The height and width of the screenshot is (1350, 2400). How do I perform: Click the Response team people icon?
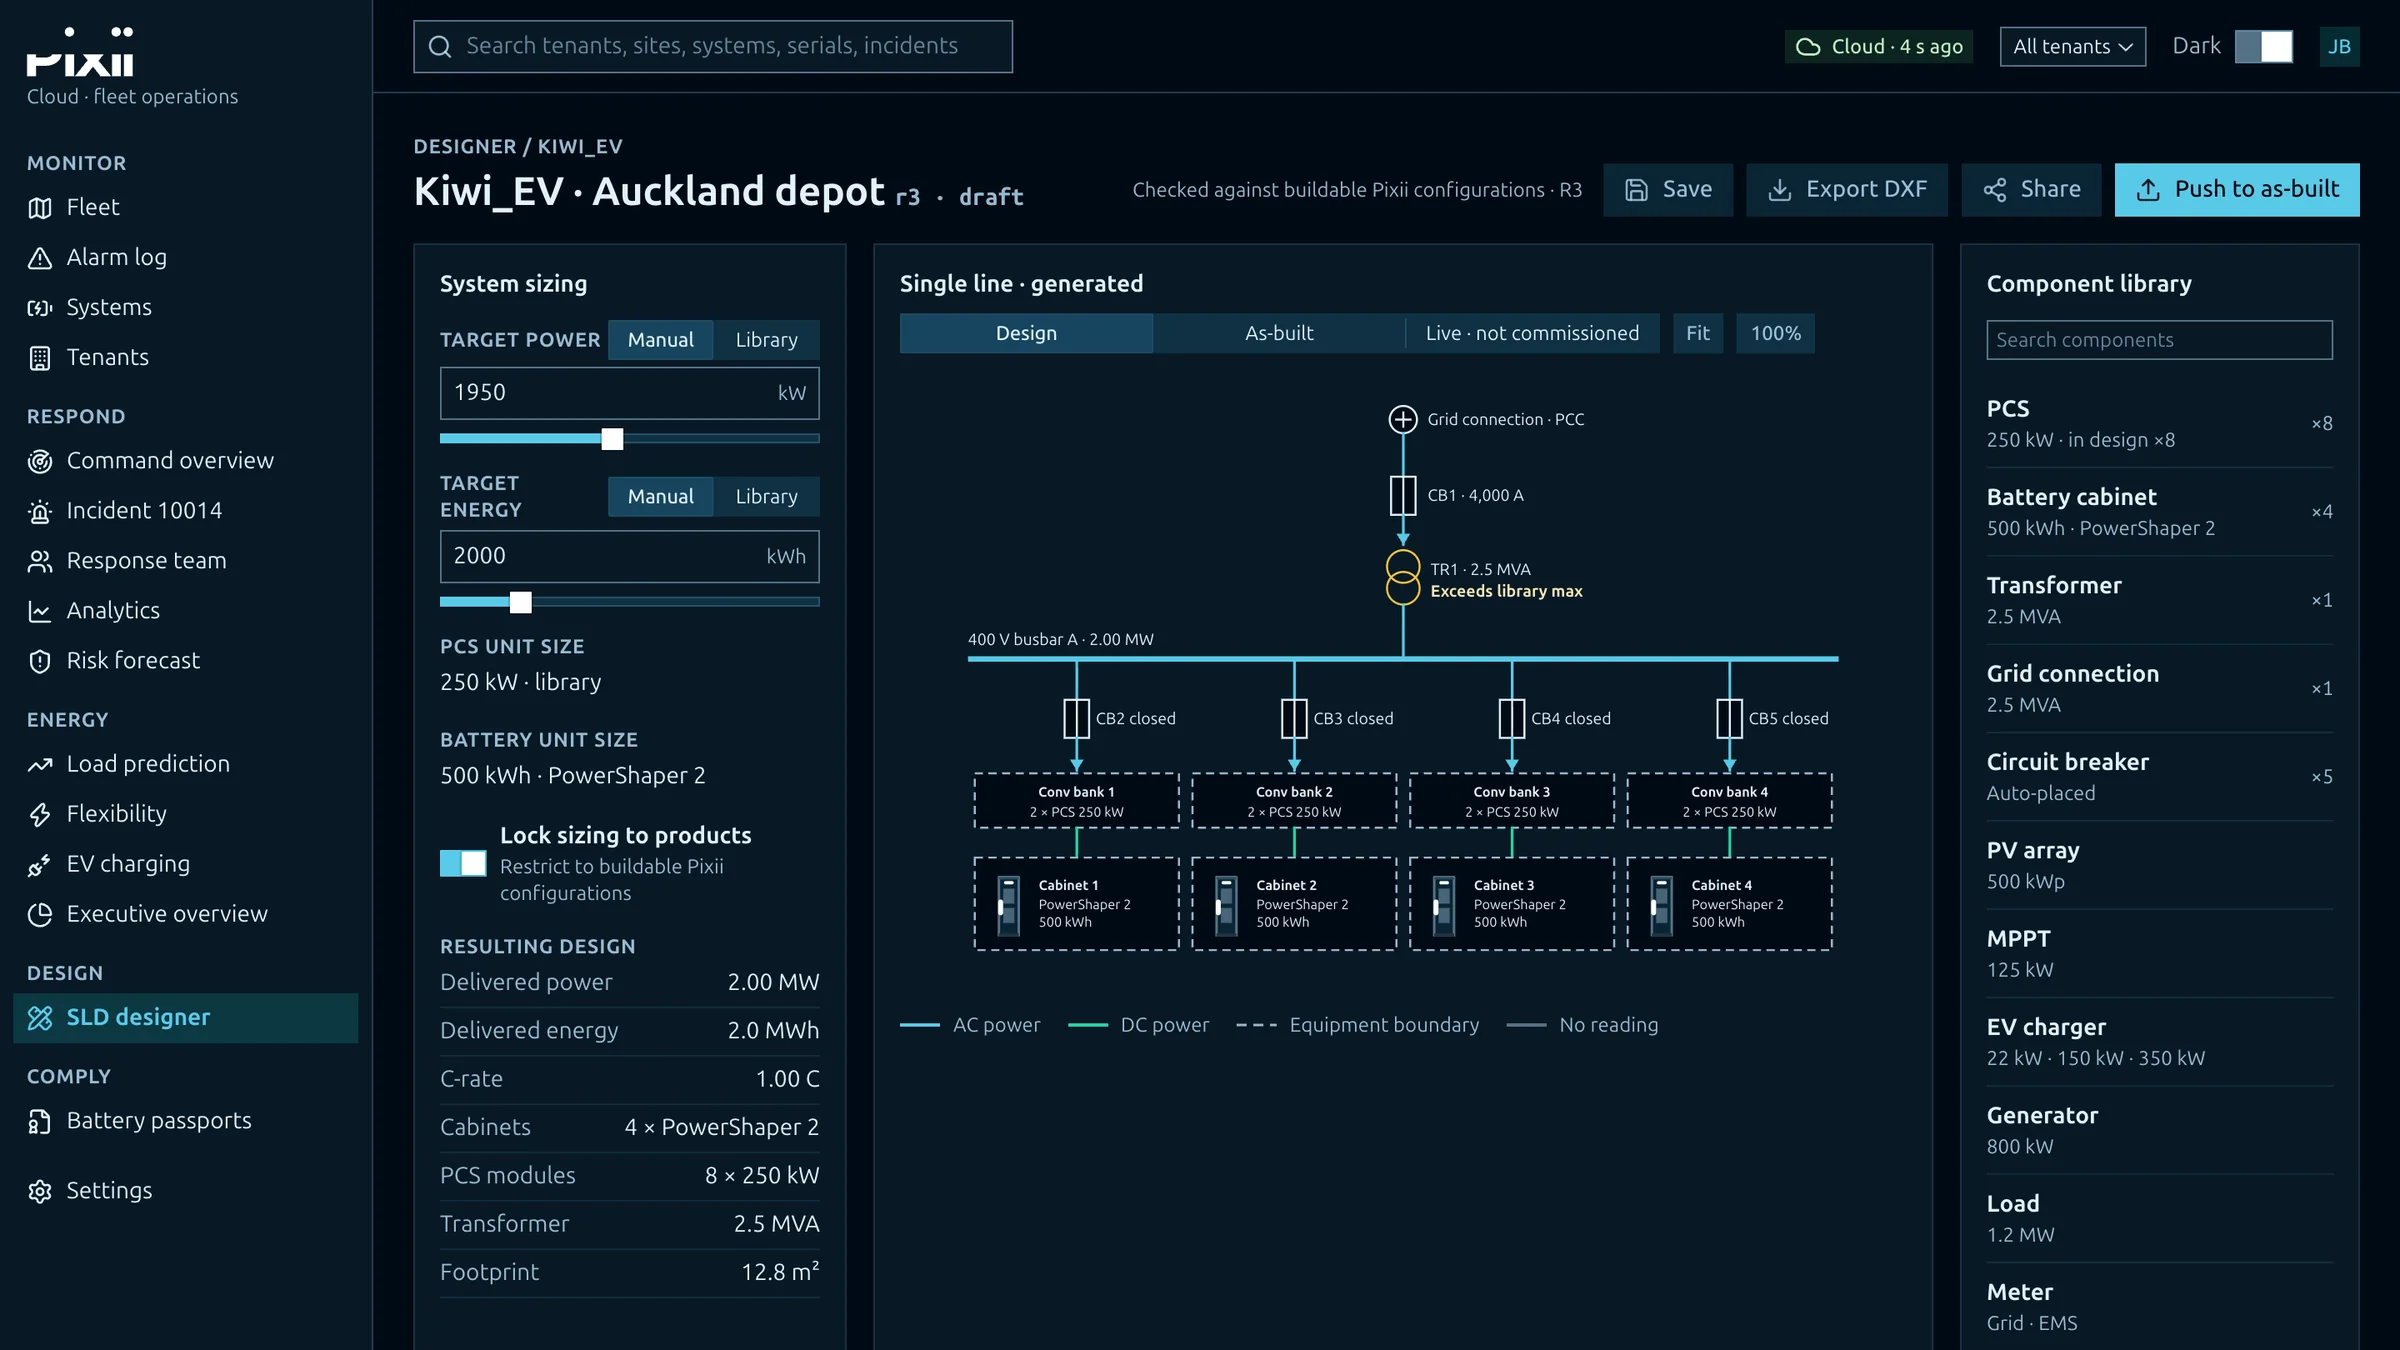click(x=39, y=561)
